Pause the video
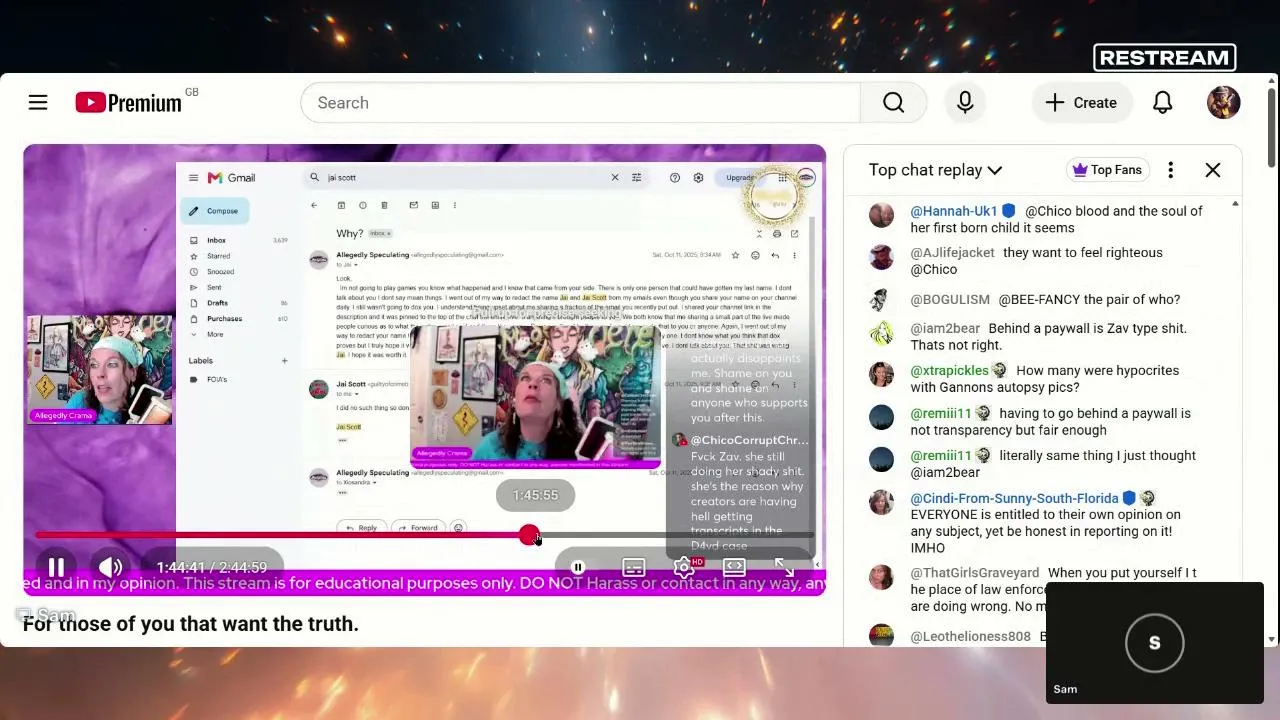The width and height of the screenshot is (1280, 720). click(56, 567)
